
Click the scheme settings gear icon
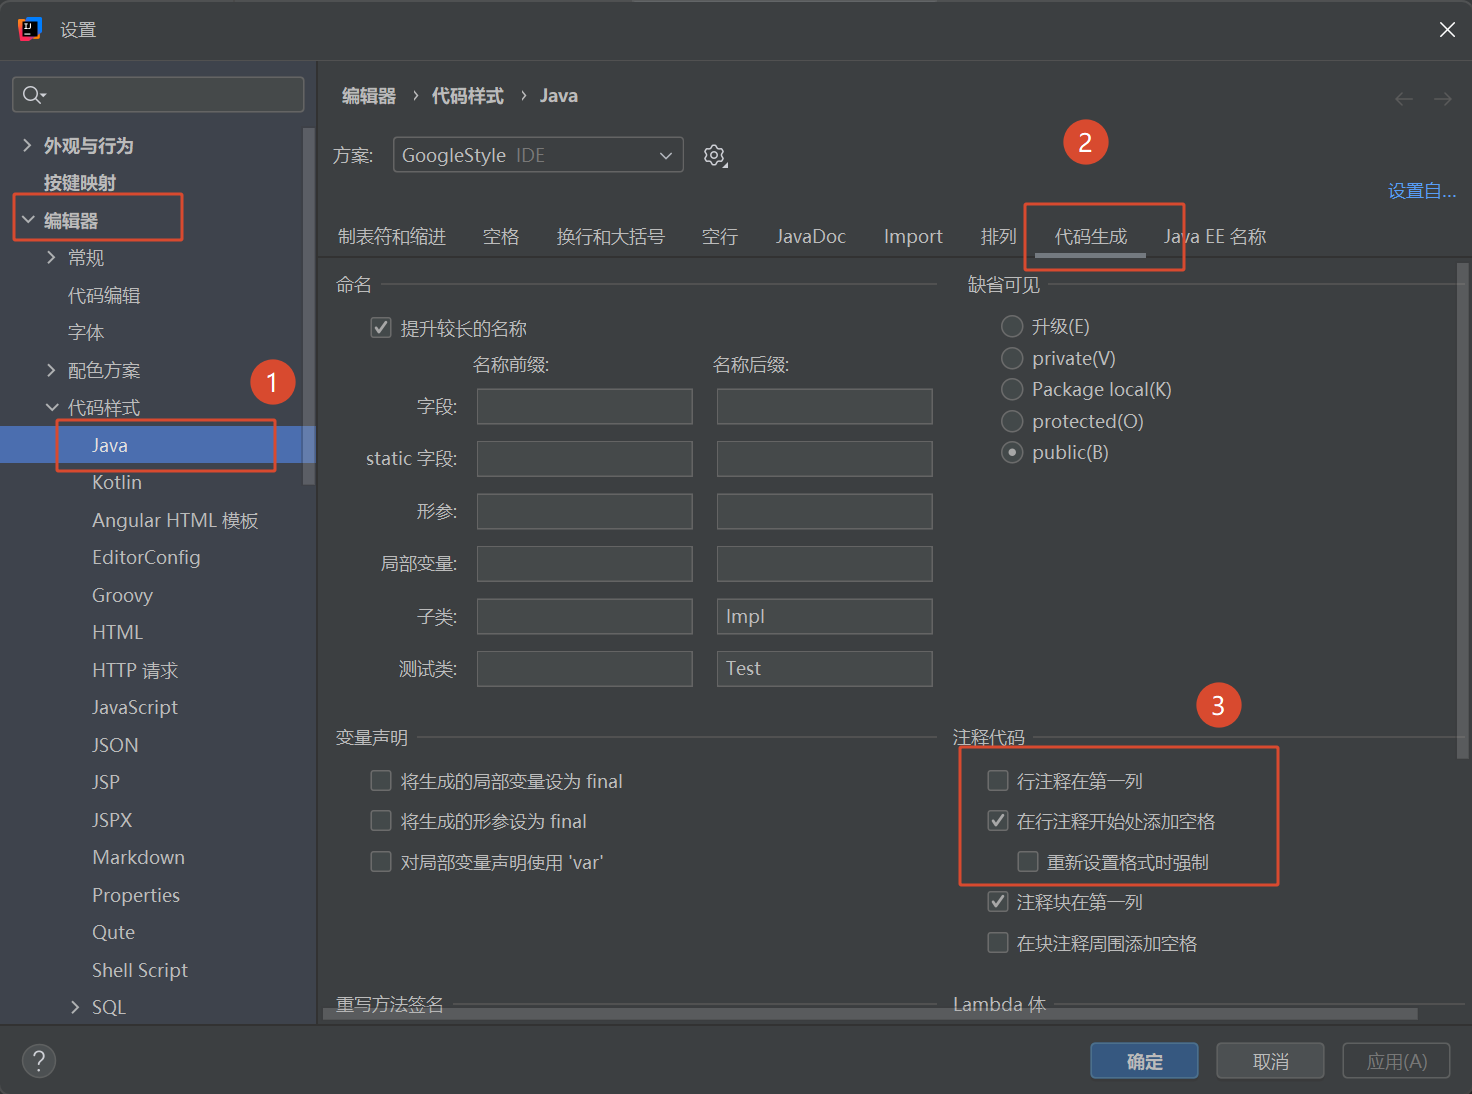coord(714,156)
